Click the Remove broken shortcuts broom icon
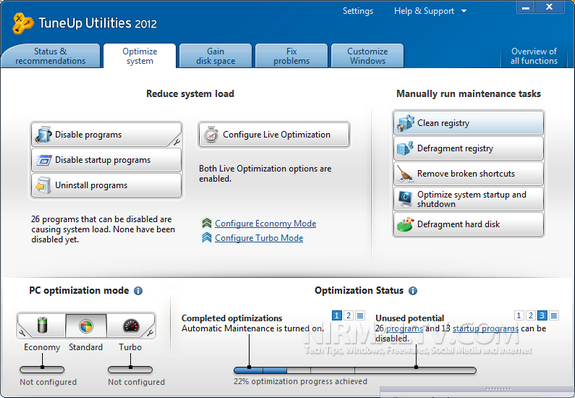The height and width of the screenshot is (398, 575). (405, 174)
